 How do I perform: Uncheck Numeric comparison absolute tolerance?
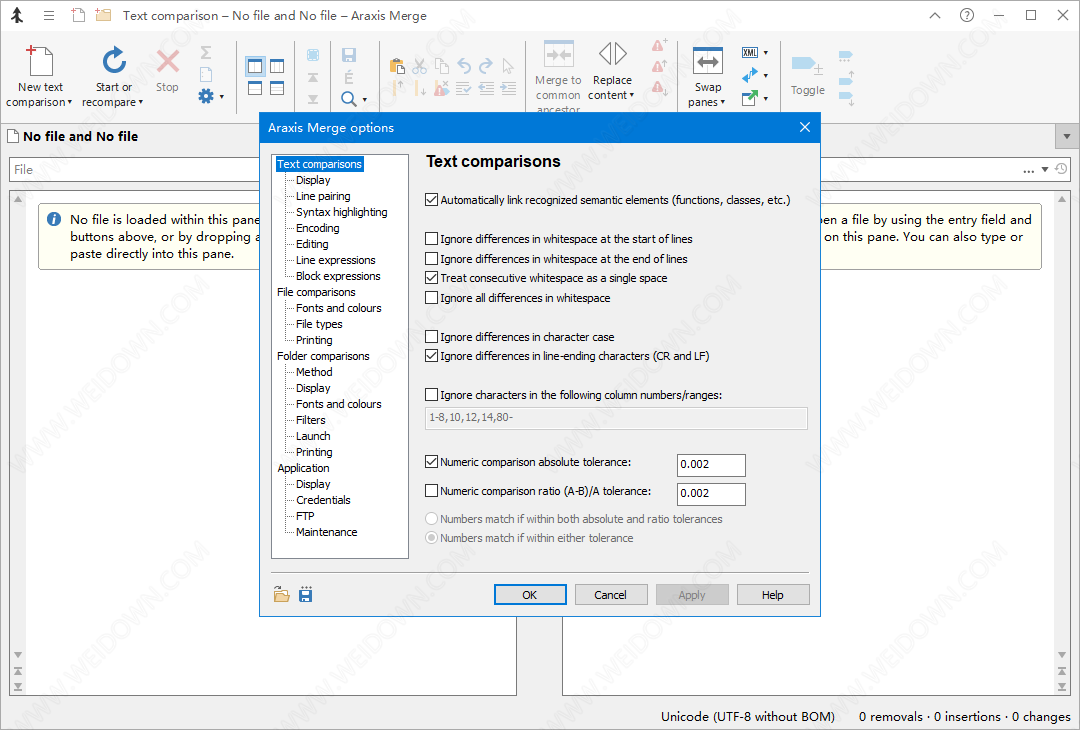pyautogui.click(x=431, y=461)
